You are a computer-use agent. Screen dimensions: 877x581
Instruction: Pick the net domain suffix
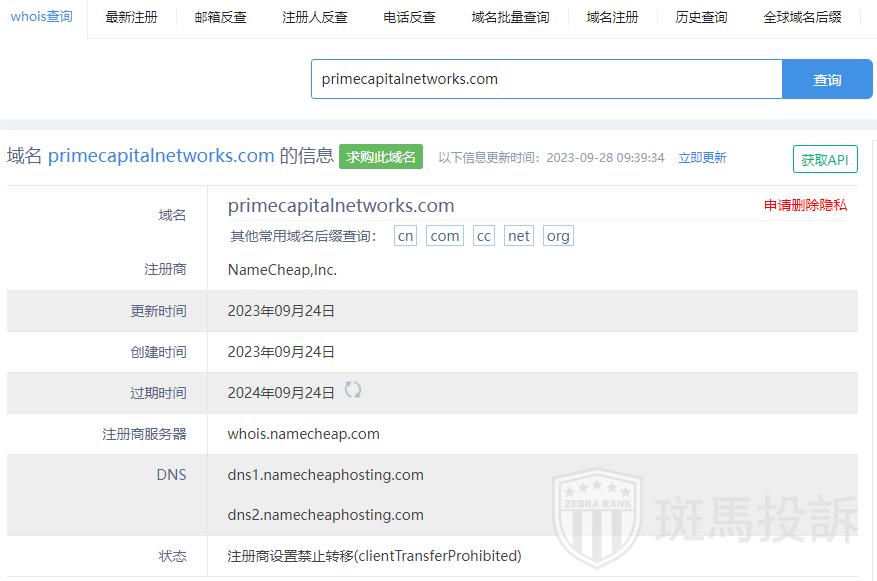click(x=519, y=236)
